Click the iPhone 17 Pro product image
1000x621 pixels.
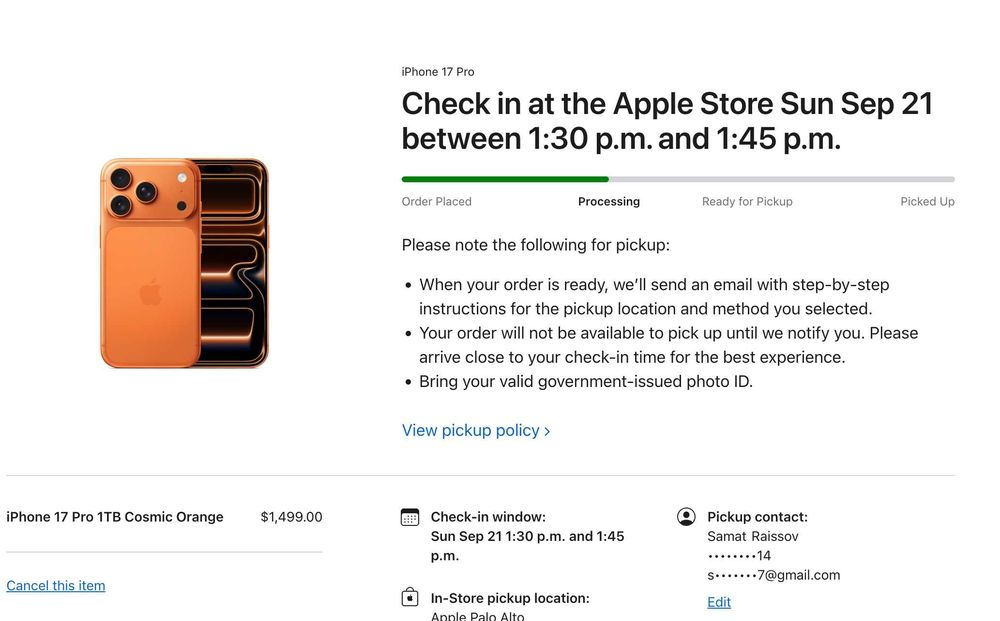tap(184, 263)
